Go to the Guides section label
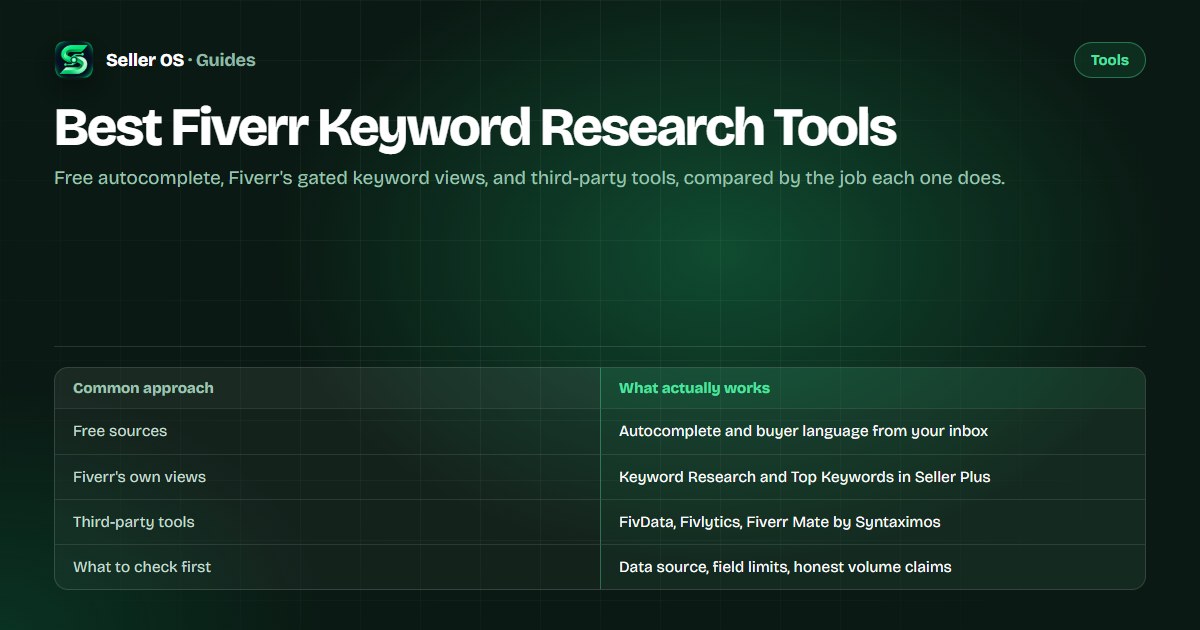The image size is (1200, 630). click(226, 60)
